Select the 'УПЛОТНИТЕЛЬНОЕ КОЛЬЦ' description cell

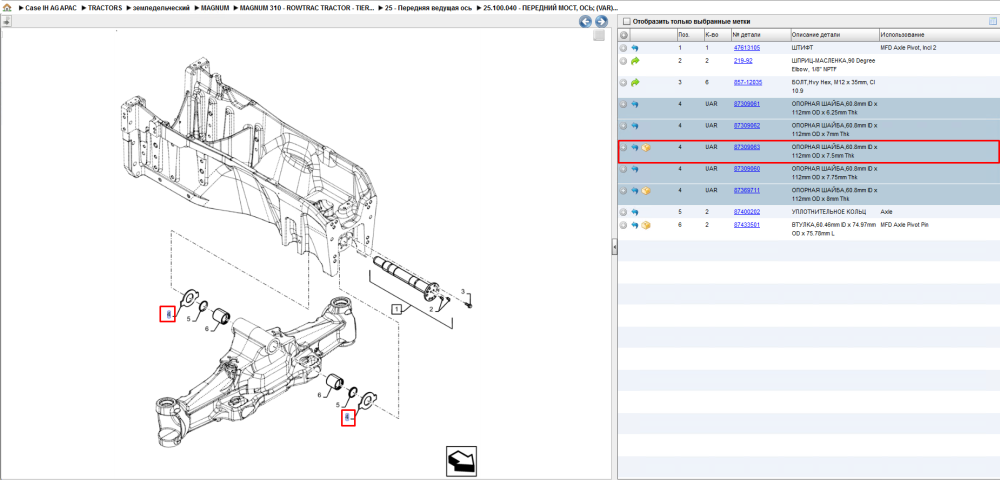828,211
